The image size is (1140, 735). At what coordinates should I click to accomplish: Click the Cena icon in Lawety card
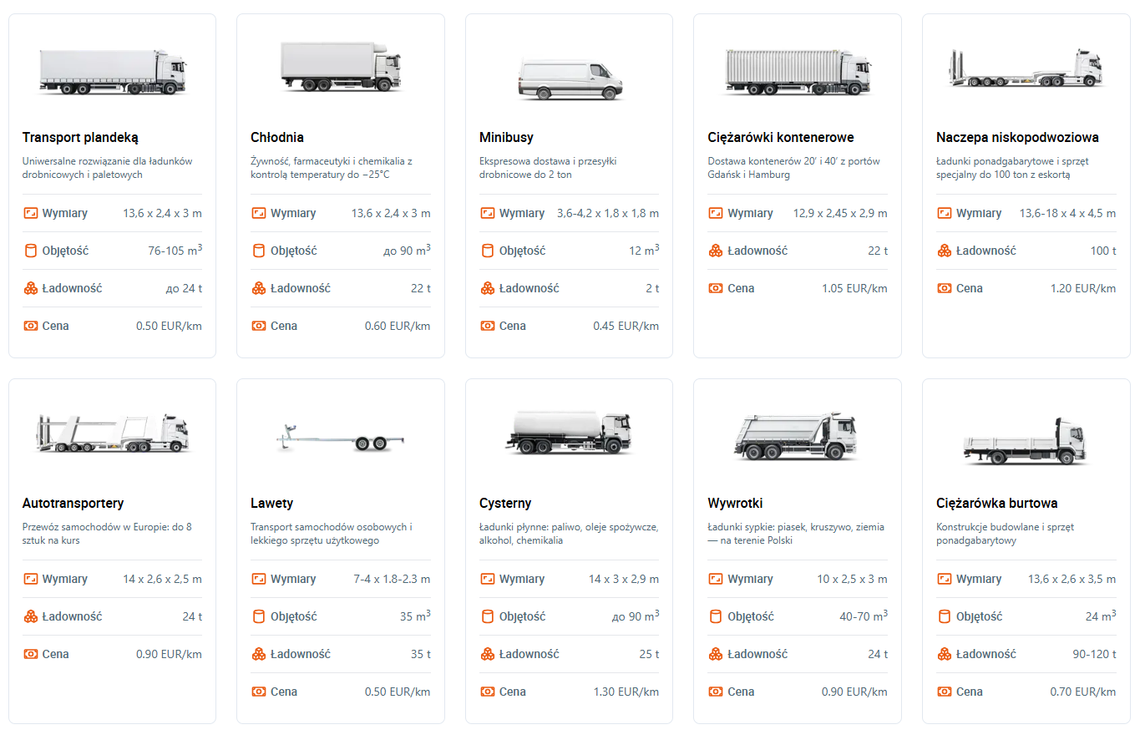259,691
